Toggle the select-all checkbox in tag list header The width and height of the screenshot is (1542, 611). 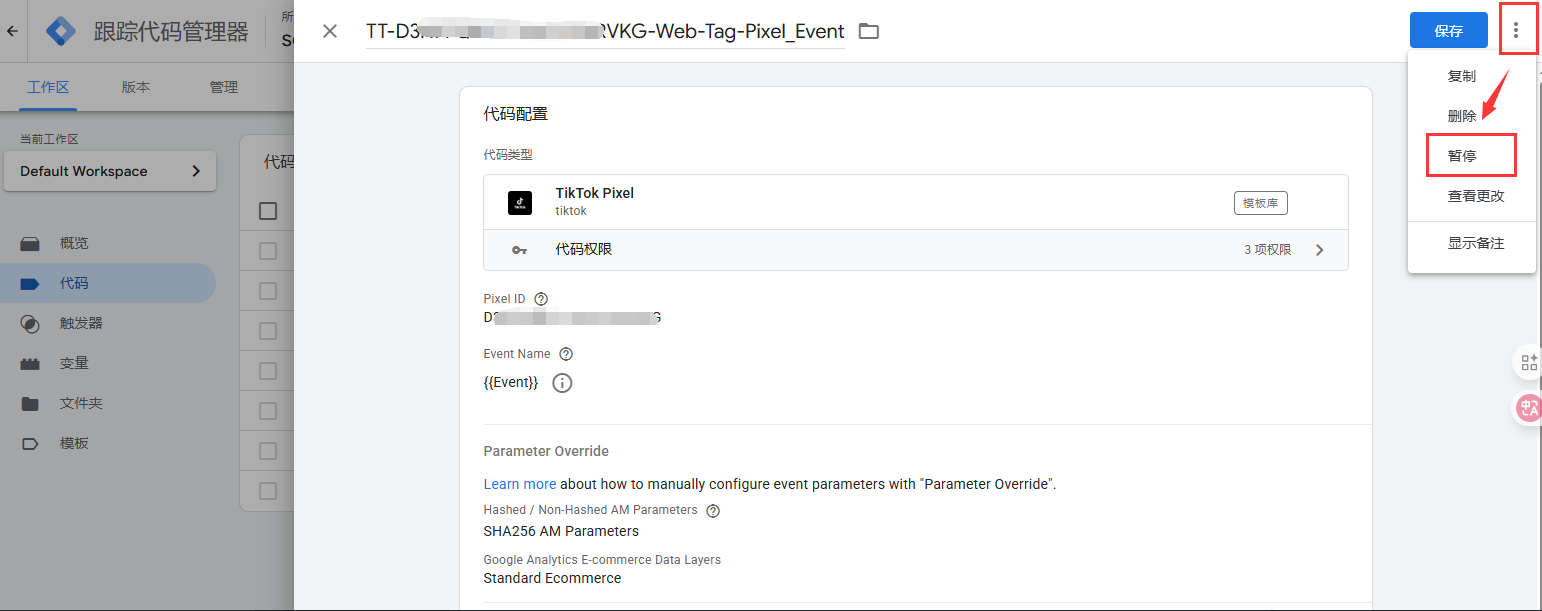click(268, 211)
